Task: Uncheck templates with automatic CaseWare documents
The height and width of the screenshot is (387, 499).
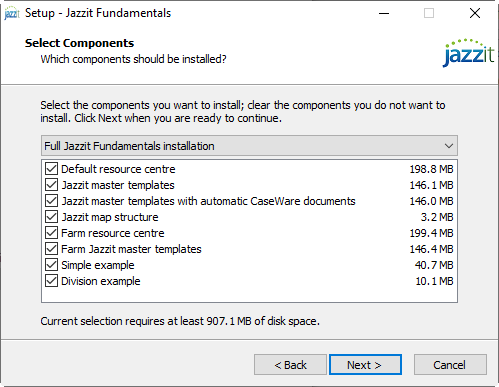Action: pyautogui.click(x=51, y=201)
